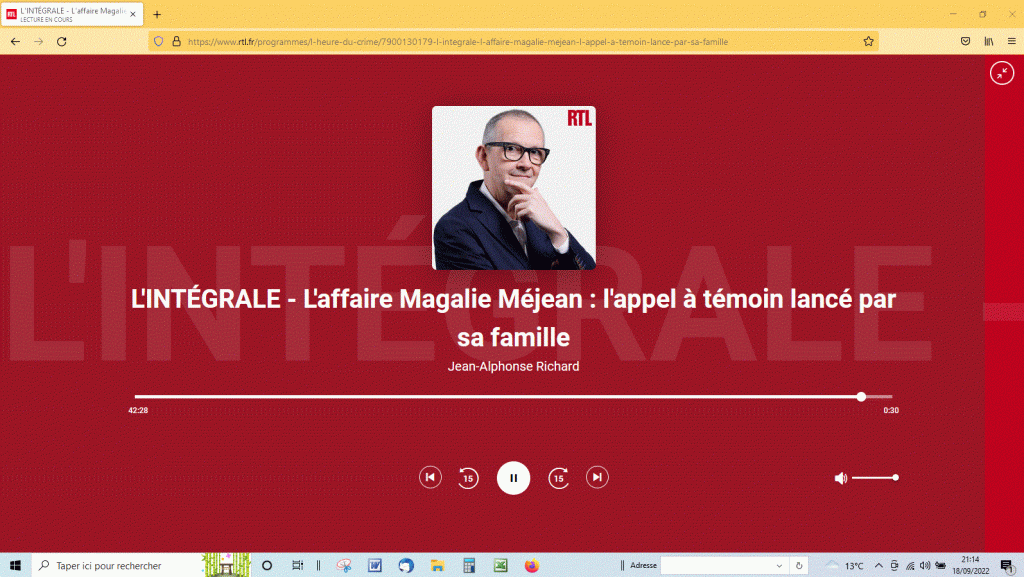Image resolution: width=1024 pixels, height=577 pixels.
Task: Click the Windows taskbar search box
Action: 118,565
